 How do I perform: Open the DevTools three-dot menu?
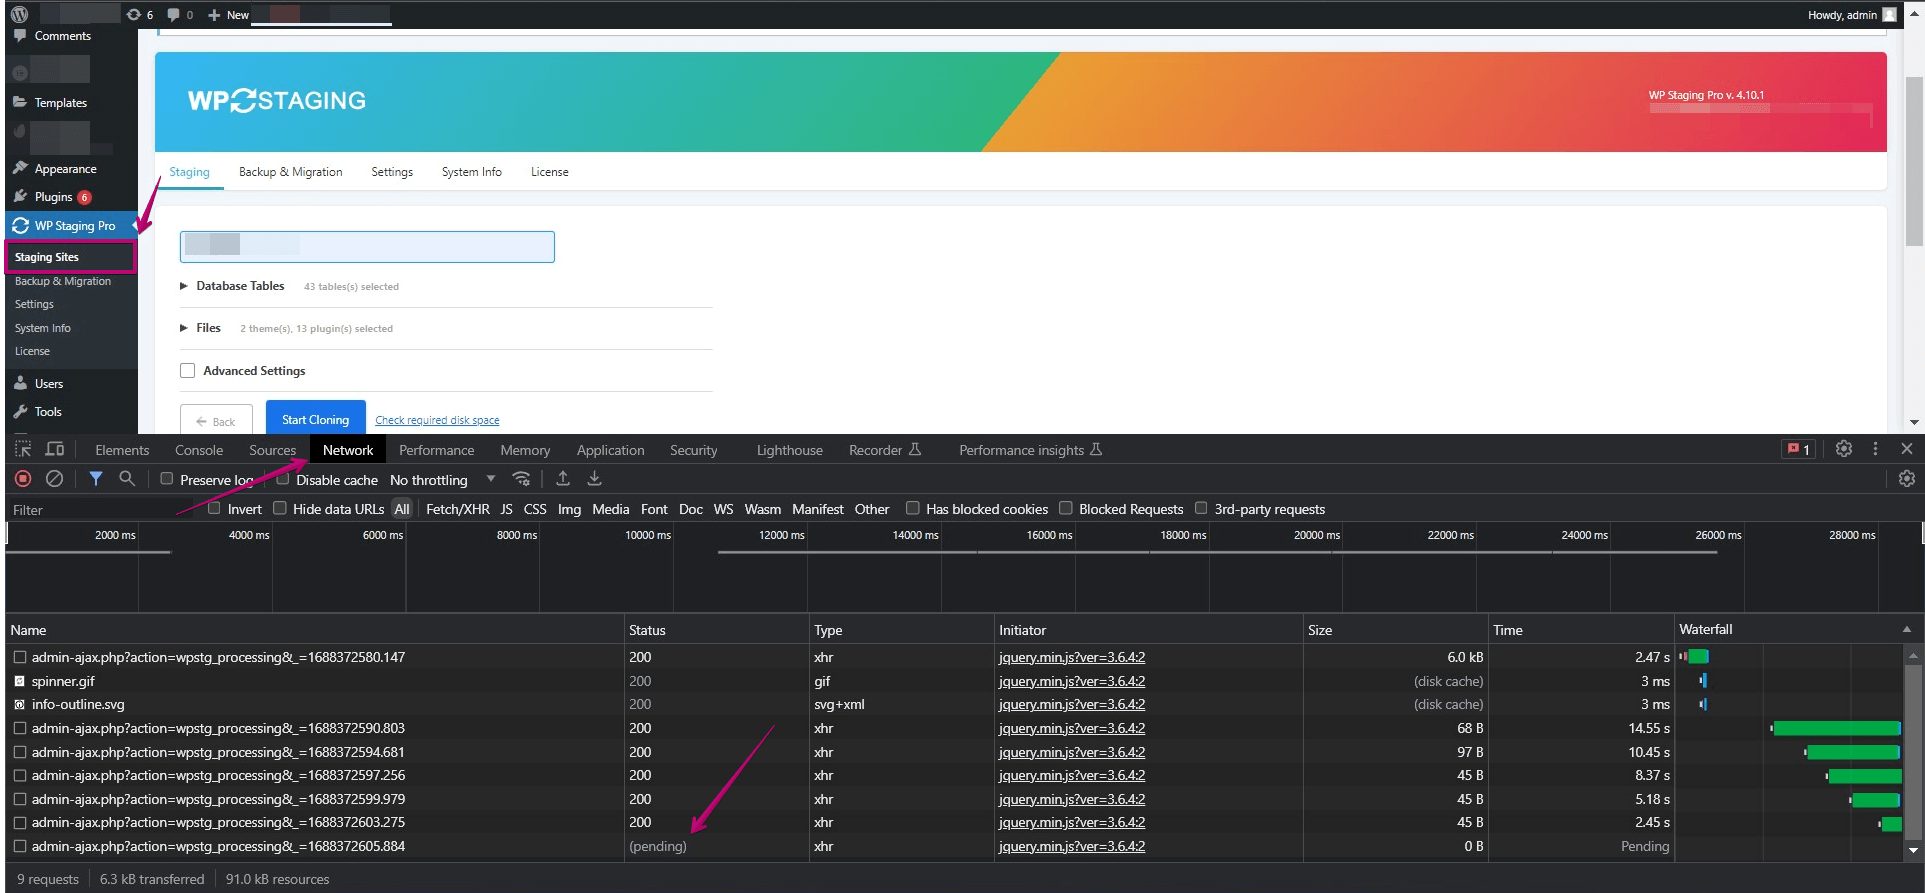1875,449
